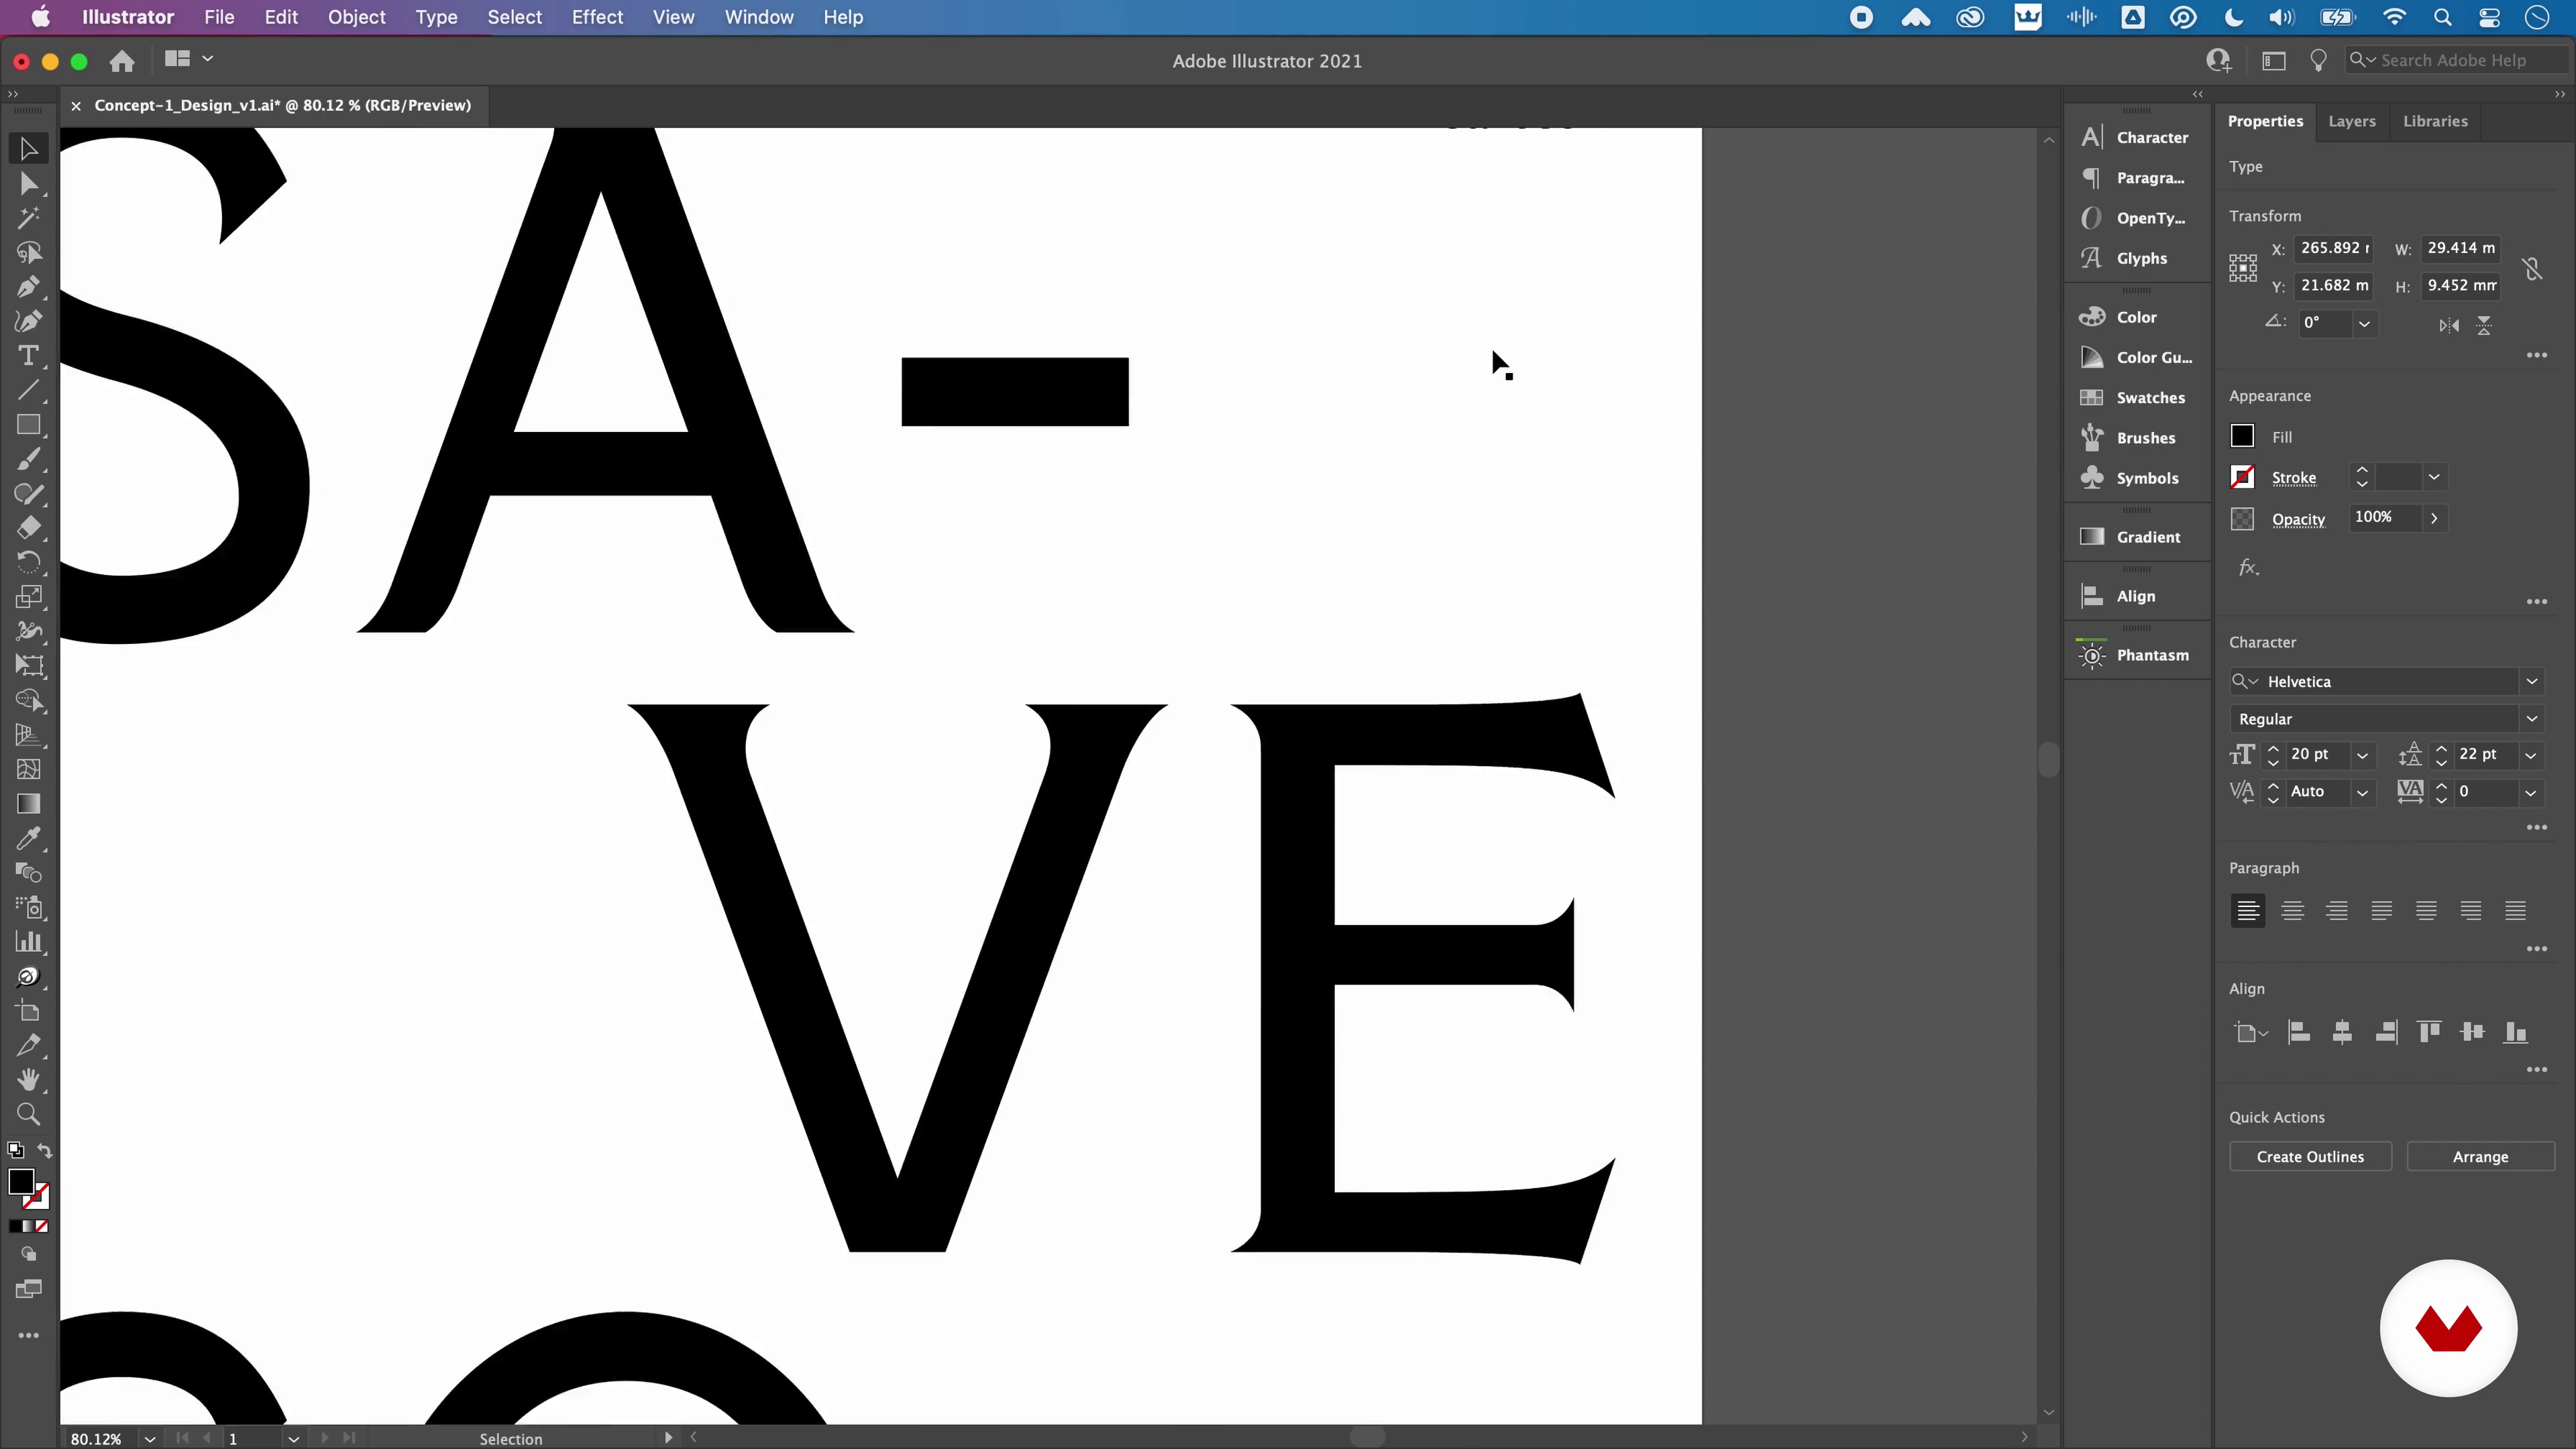Click the Arrange button
The width and height of the screenshot is (2576, 1449).
[2480, 1156]
